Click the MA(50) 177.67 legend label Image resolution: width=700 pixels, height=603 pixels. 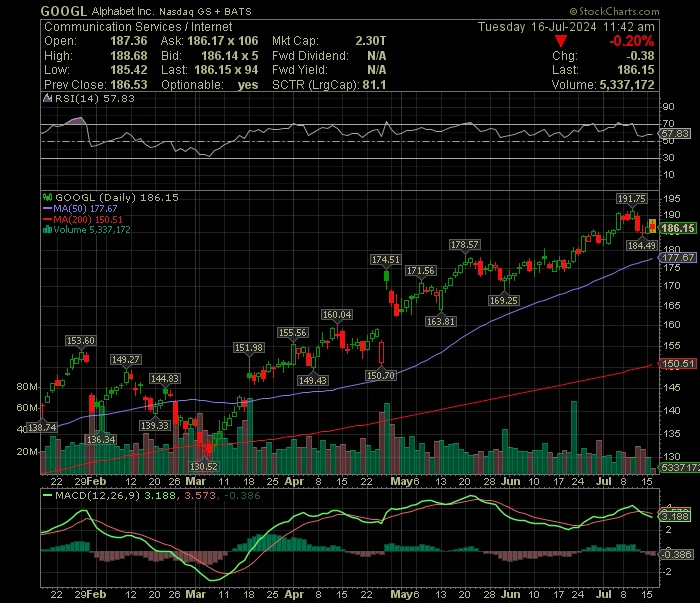tap(85, 208)
